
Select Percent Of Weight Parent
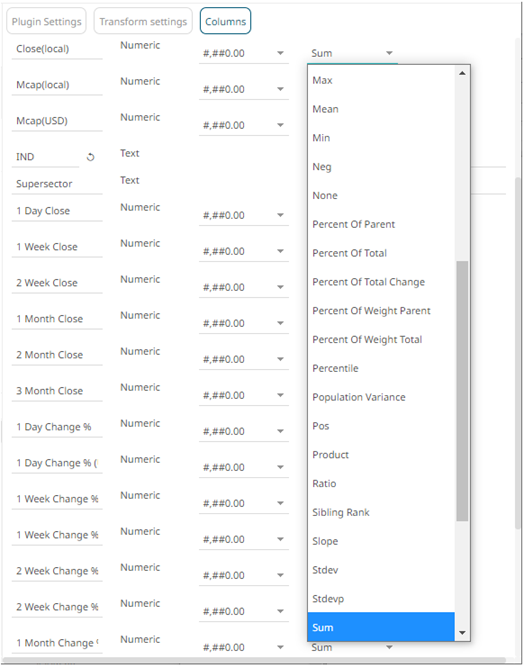click(381, 311)
